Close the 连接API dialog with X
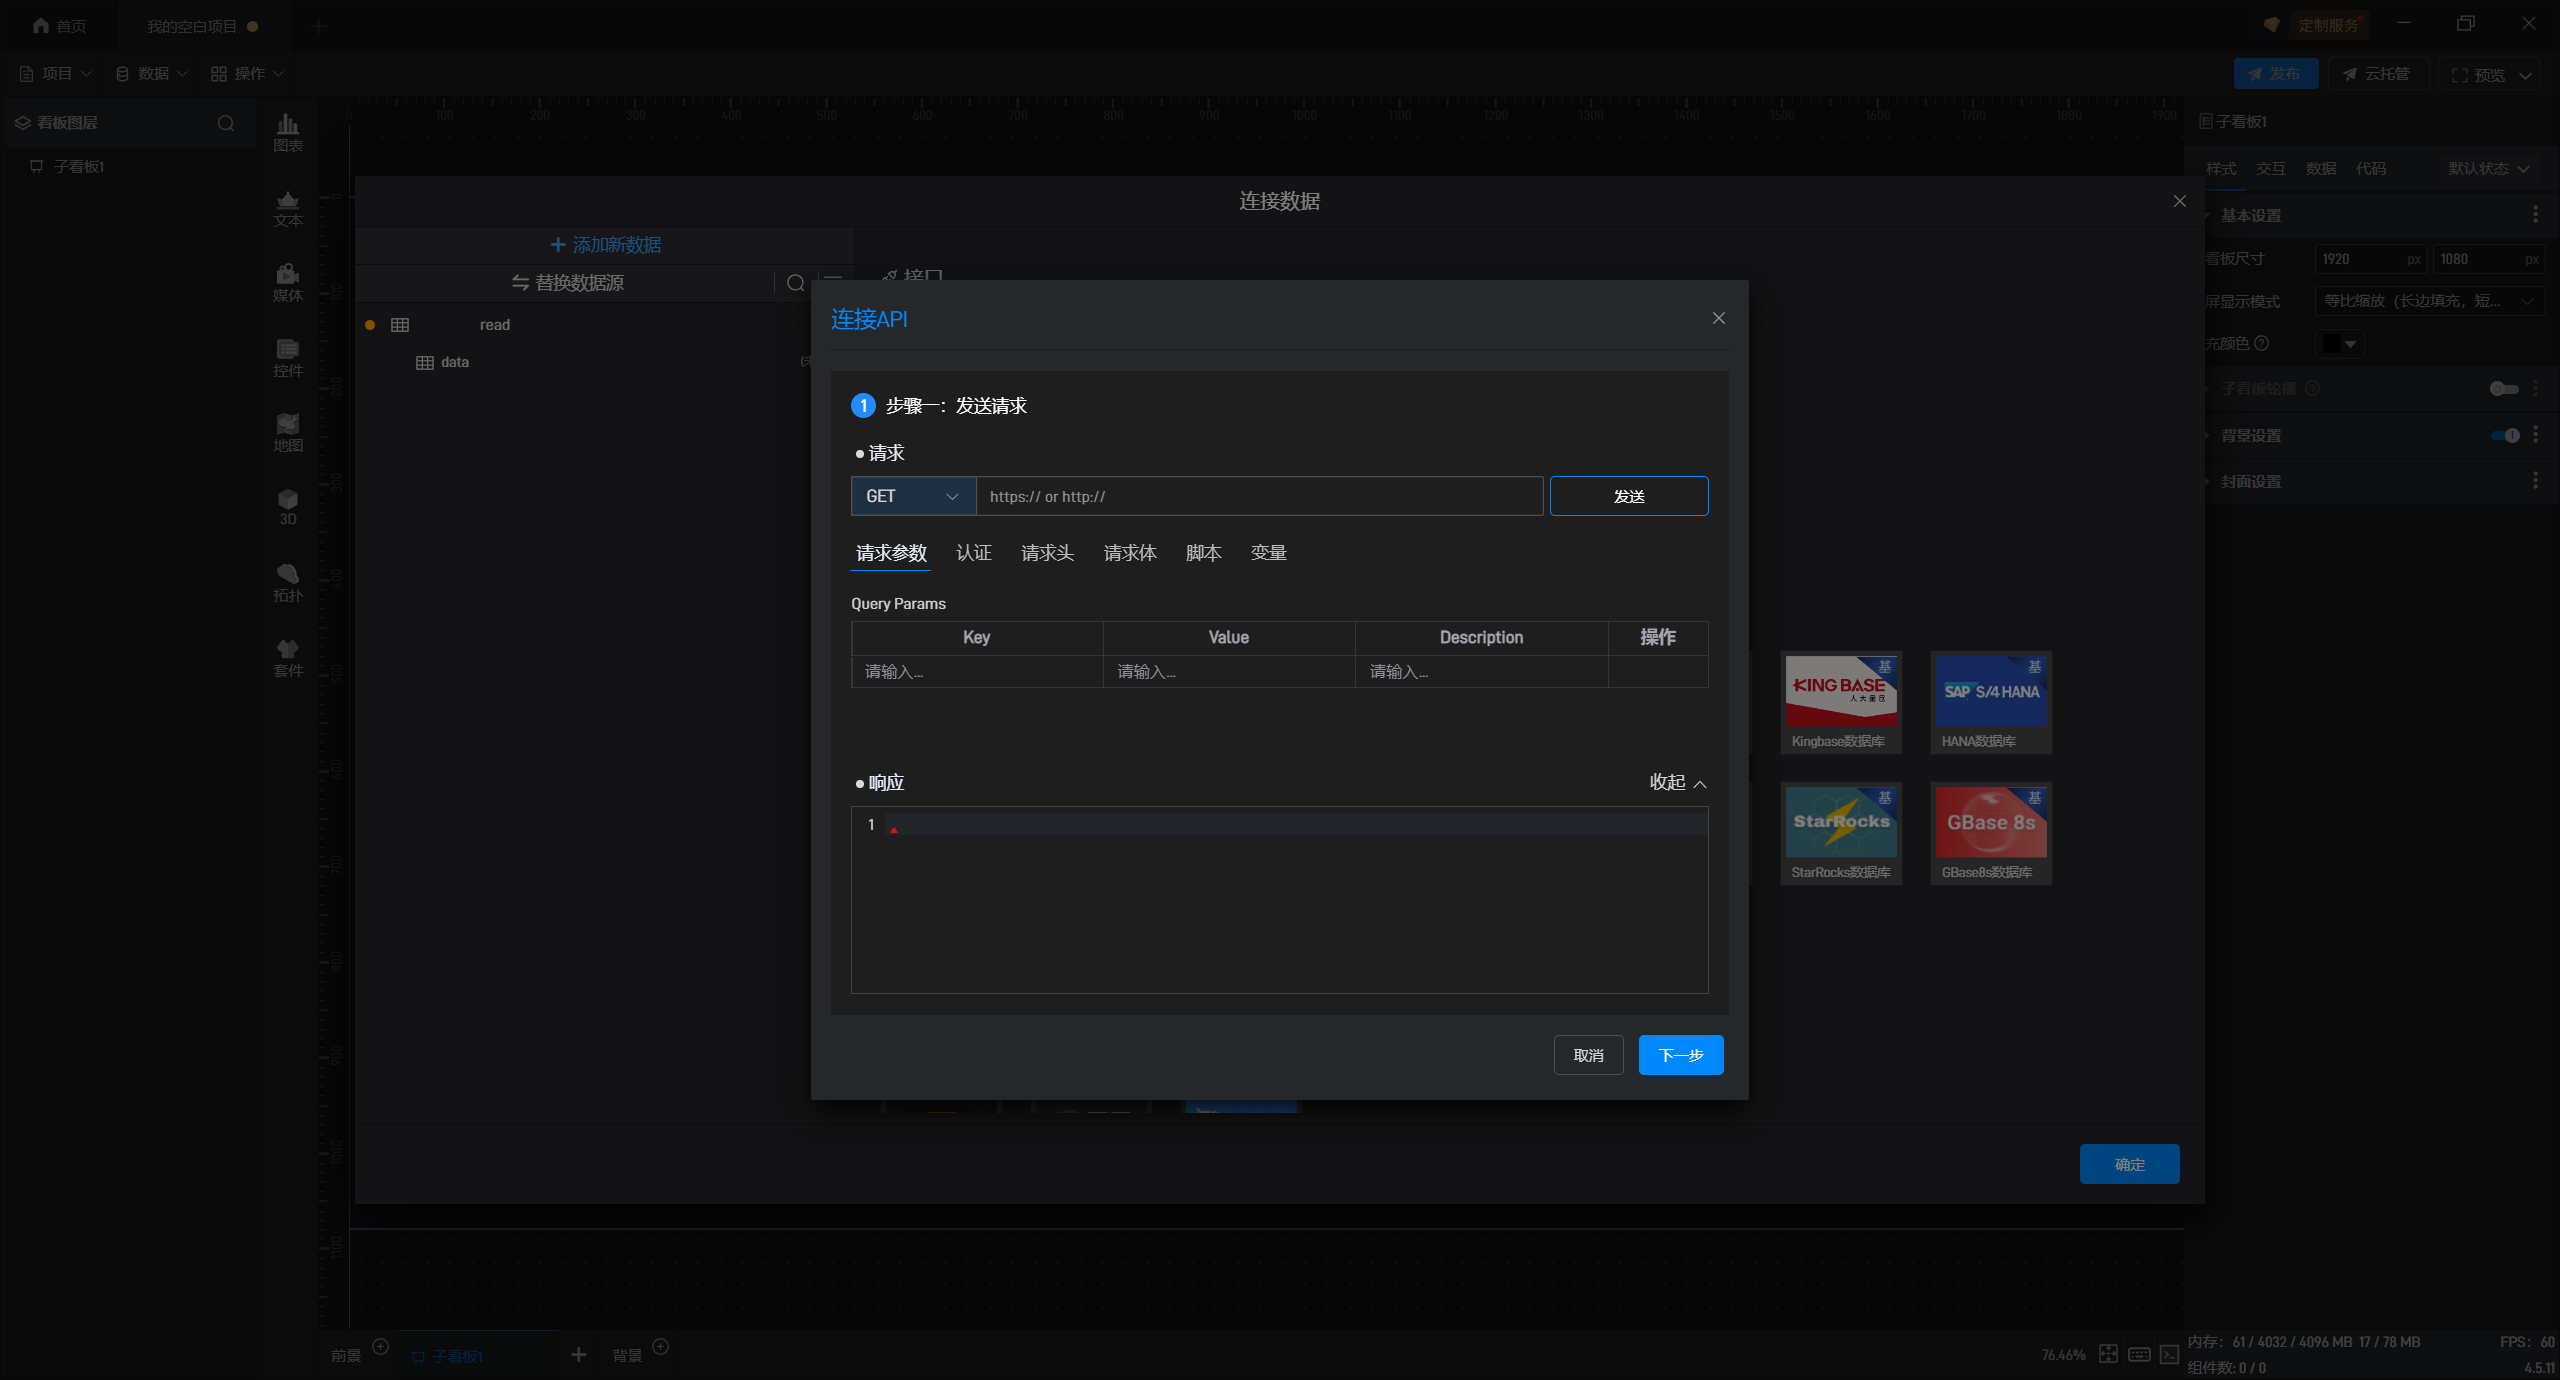The width and height of the screenshot is (2560, 1380). pyautogui.click(x=1718, y=318)
